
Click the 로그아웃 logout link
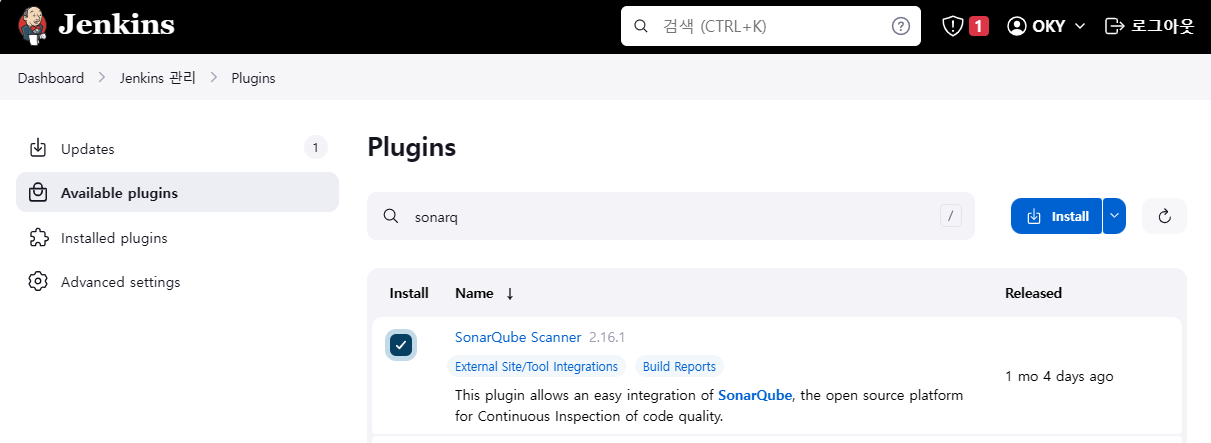(1149, 26)
